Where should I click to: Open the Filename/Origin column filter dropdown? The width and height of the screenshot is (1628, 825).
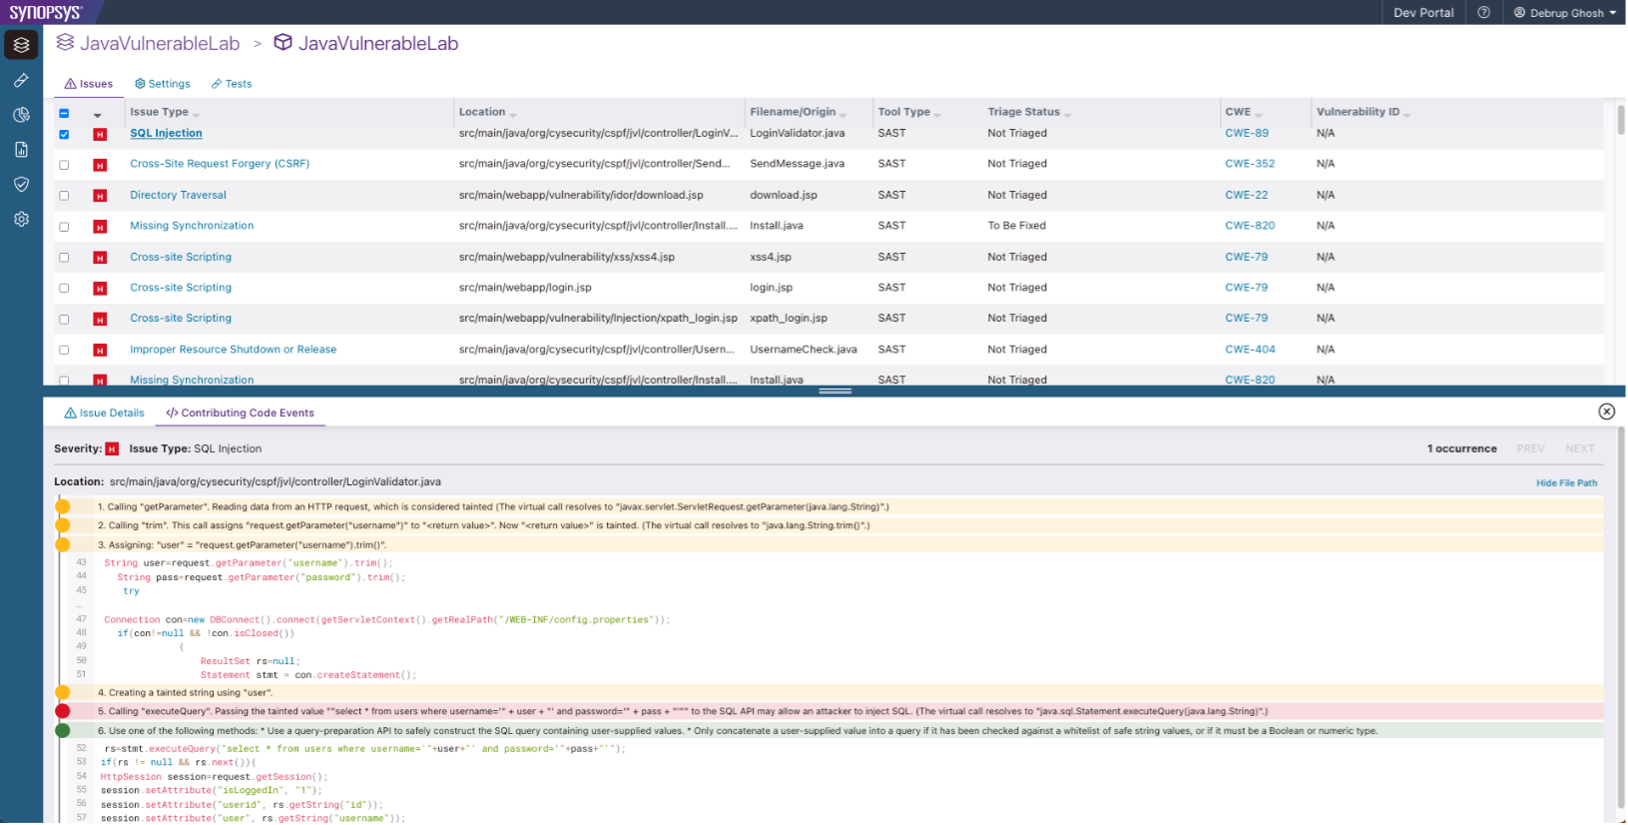tap(843, 114)
